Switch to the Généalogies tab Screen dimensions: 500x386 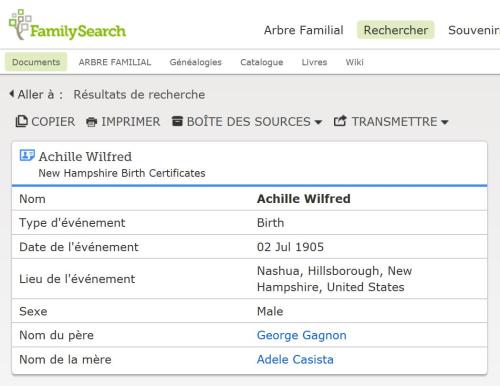coord(196,62)
